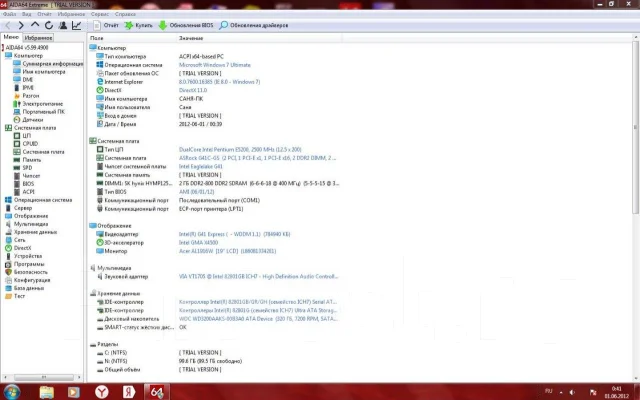Select the AIDA64 v5.99.4900 root tree item
This screenshot has height=400, width=640.
click(x=27, y=47)
